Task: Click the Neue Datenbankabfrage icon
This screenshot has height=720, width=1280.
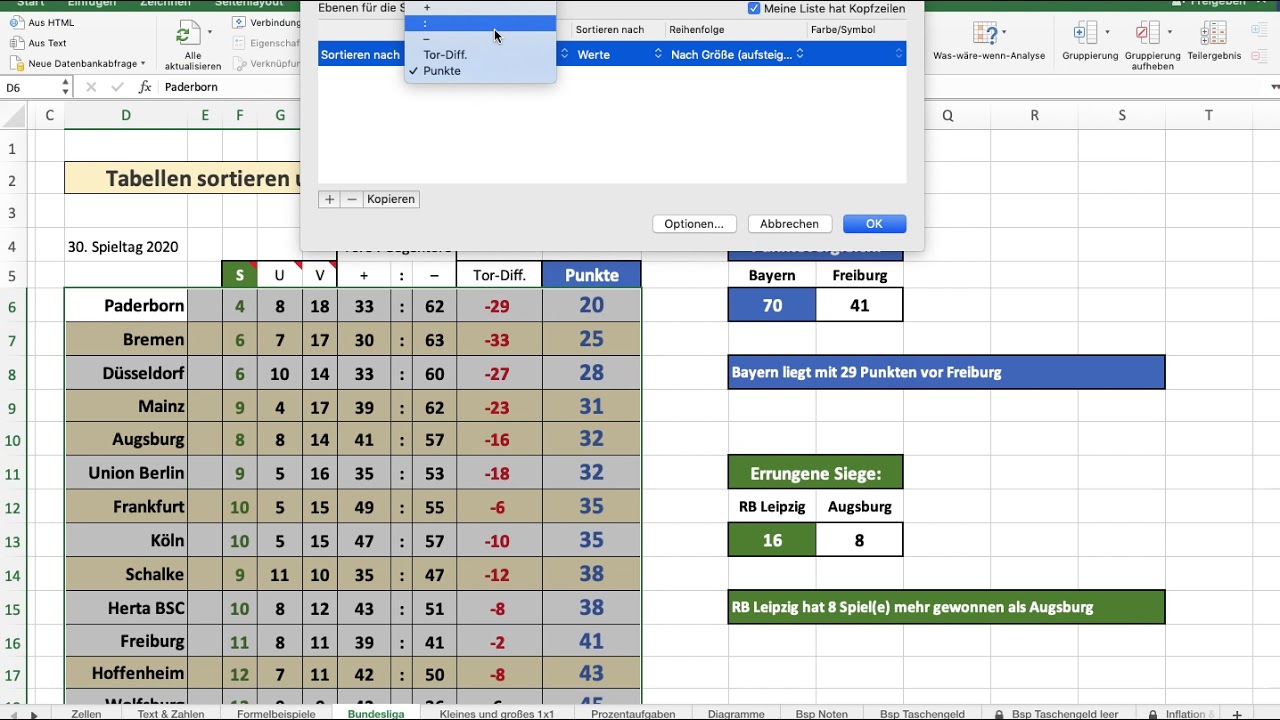Action: 17,63
